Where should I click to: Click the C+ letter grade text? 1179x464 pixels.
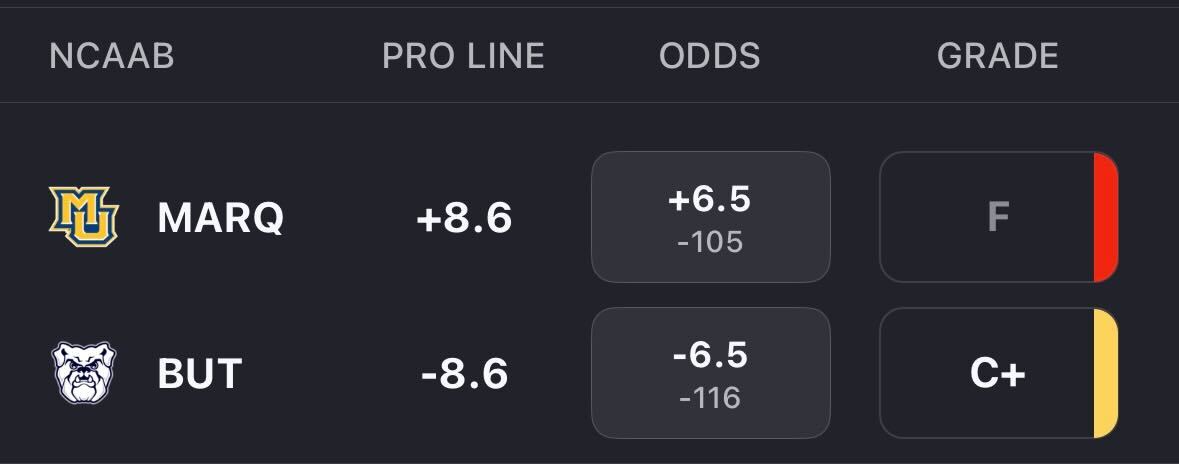(997, 374)
